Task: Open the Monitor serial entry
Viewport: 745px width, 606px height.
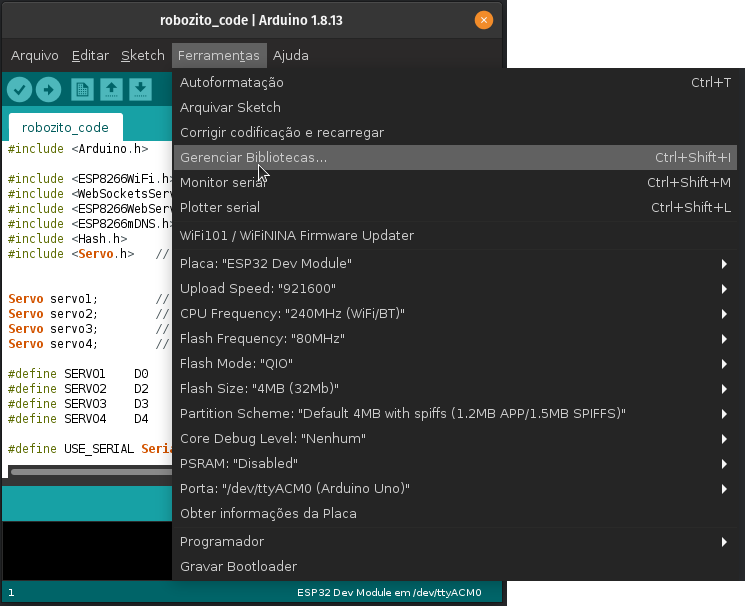Action: (455, 183)
